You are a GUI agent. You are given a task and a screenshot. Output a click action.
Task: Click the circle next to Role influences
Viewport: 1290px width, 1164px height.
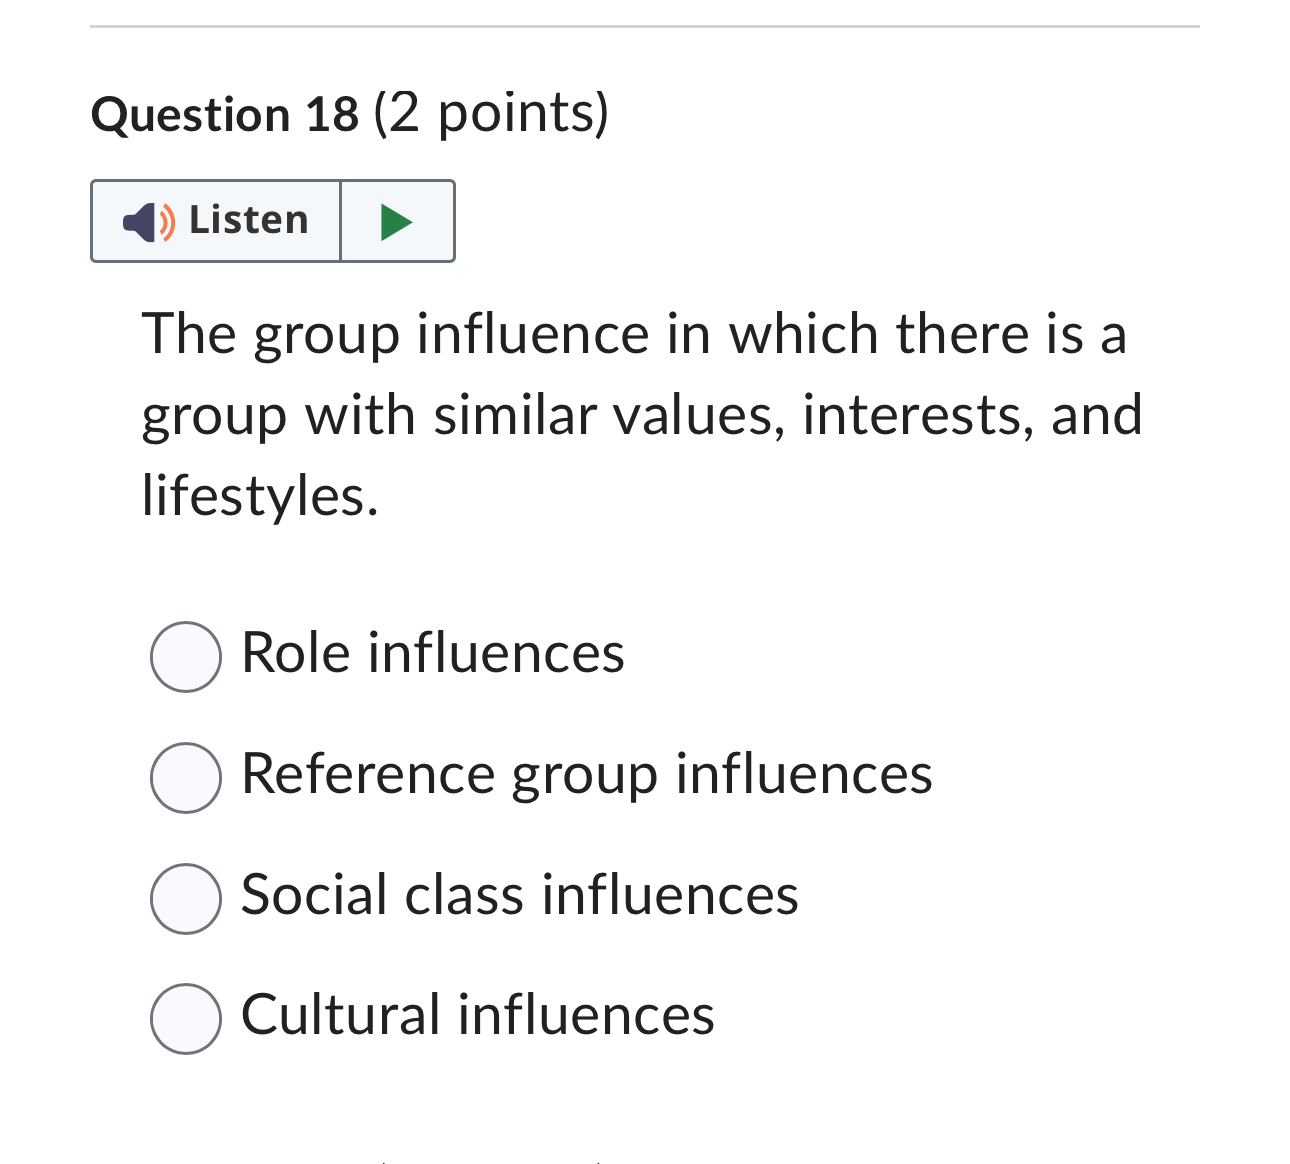point(185,656)
